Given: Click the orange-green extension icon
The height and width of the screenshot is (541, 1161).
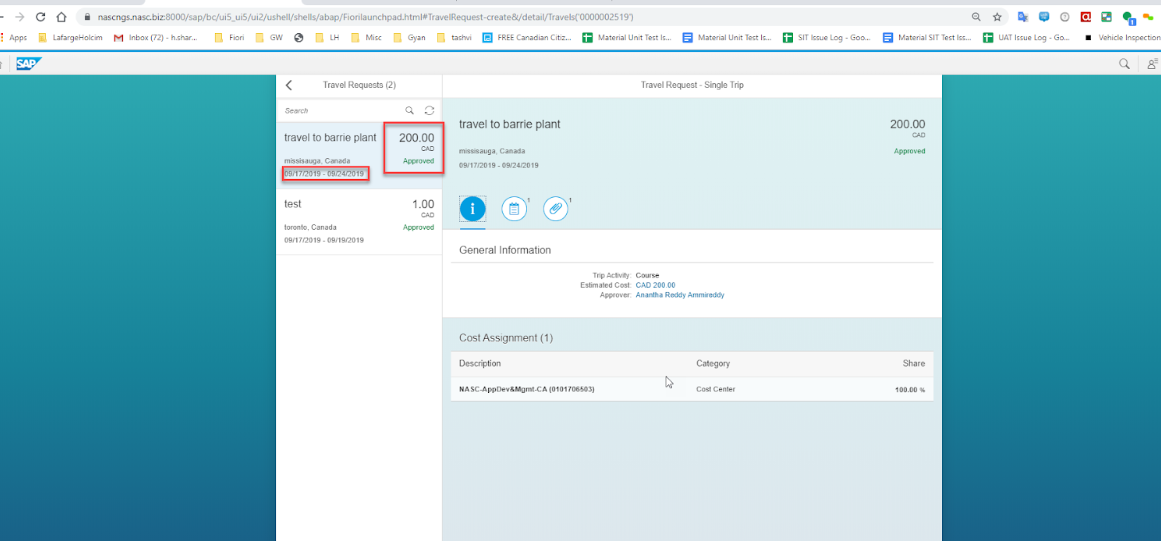Looking at the screenshot, I should point(1148,16).
